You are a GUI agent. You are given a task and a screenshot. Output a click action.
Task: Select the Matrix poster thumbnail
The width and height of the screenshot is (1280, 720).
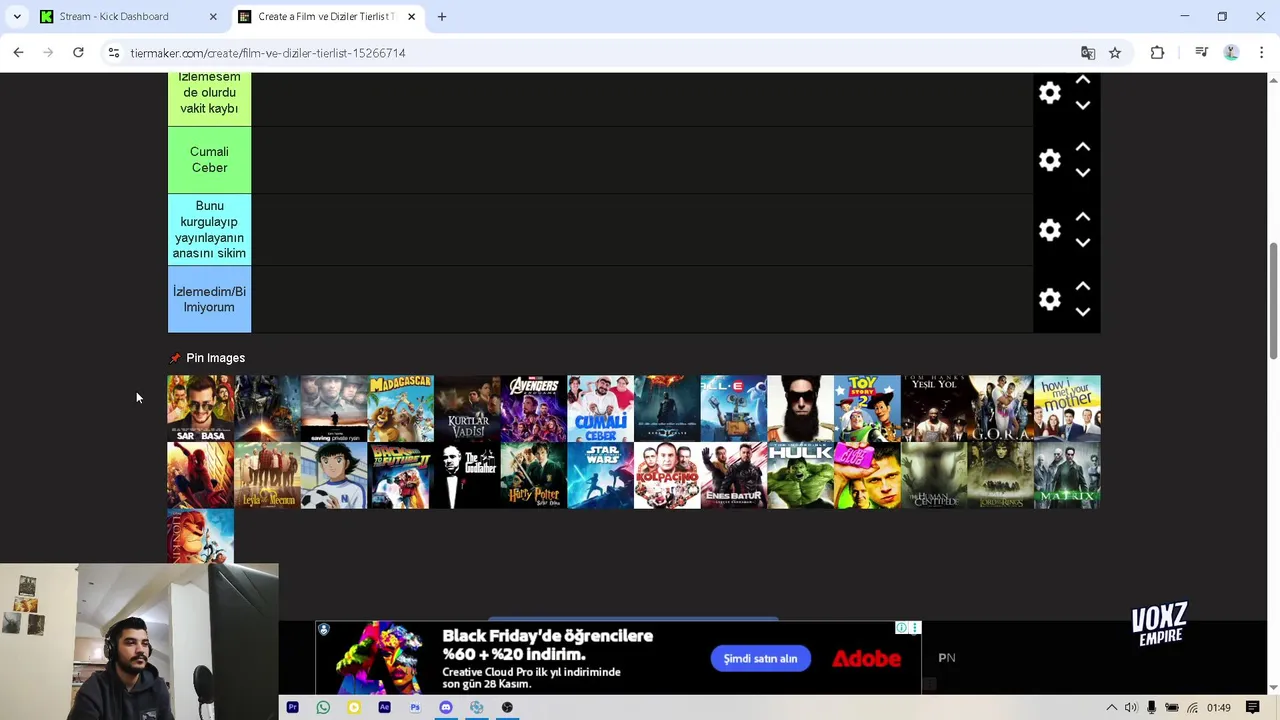(x=1067, y=475)
